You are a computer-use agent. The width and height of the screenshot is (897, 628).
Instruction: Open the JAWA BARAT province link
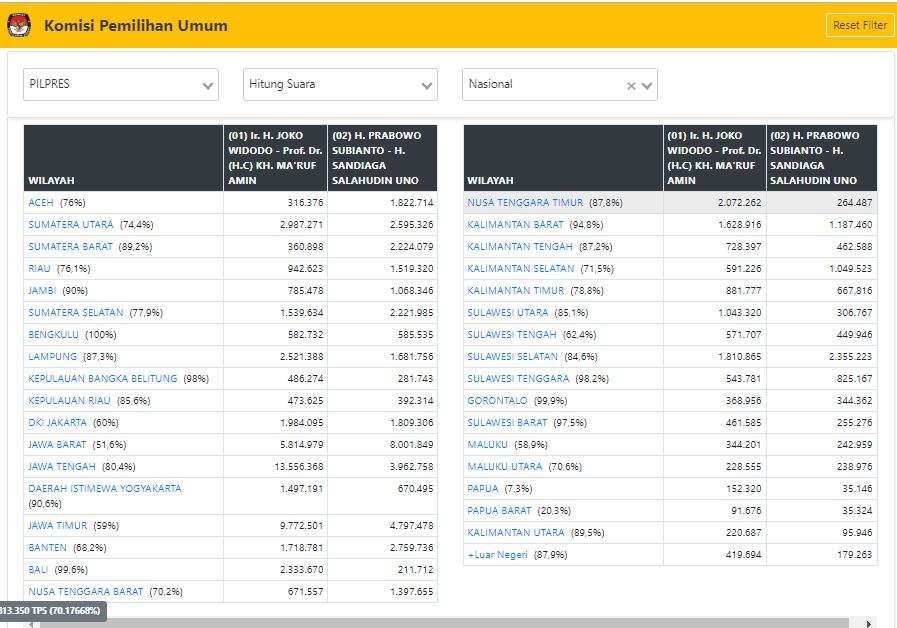click(x=57, y=445)
